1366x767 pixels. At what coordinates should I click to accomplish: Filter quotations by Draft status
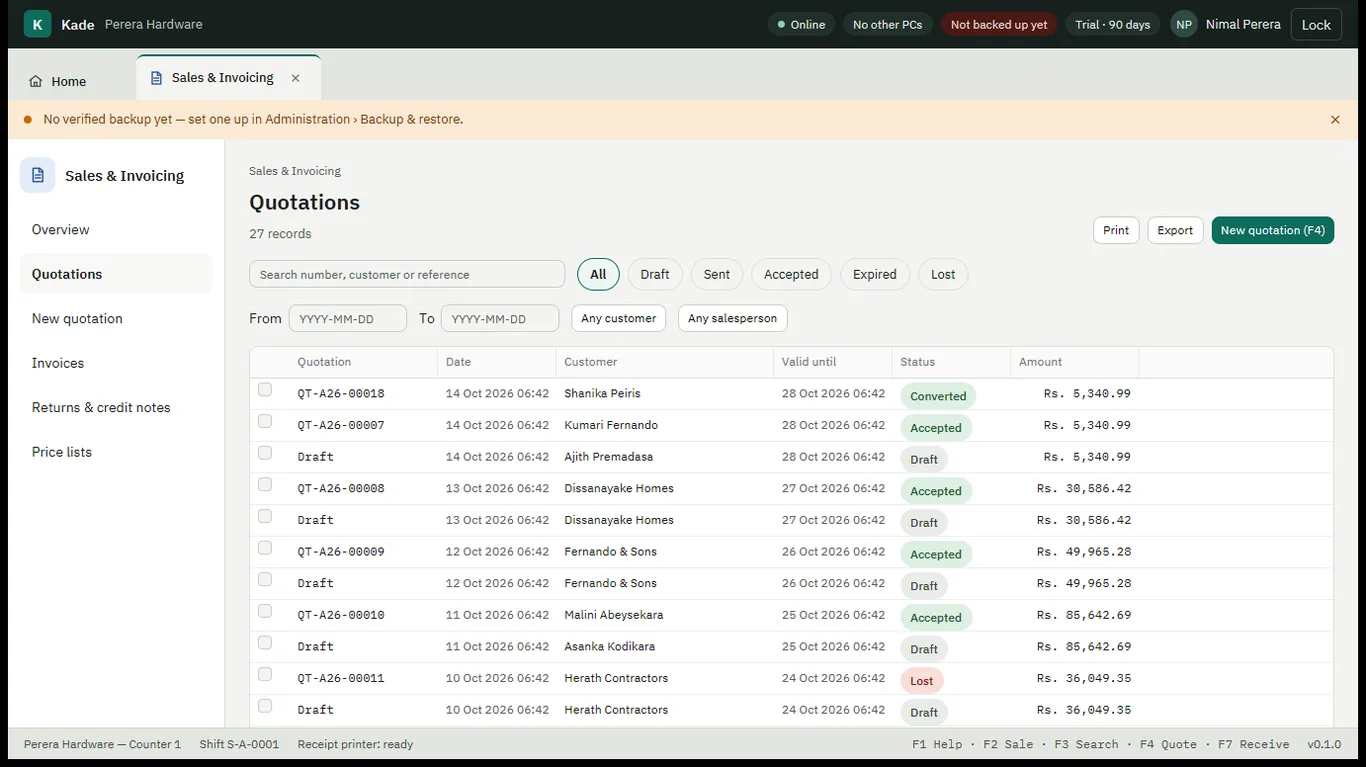point(655,275)
